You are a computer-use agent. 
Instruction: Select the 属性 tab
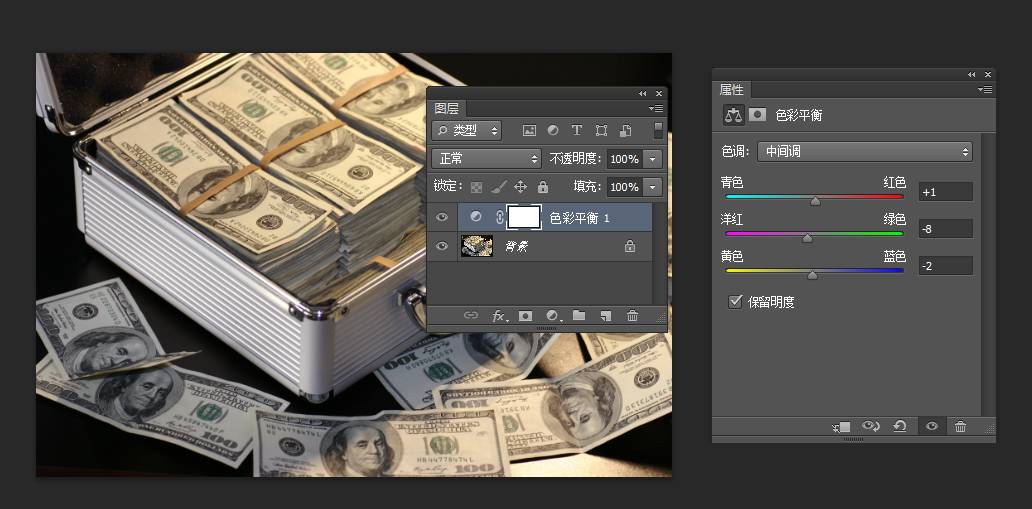point(731,90)
